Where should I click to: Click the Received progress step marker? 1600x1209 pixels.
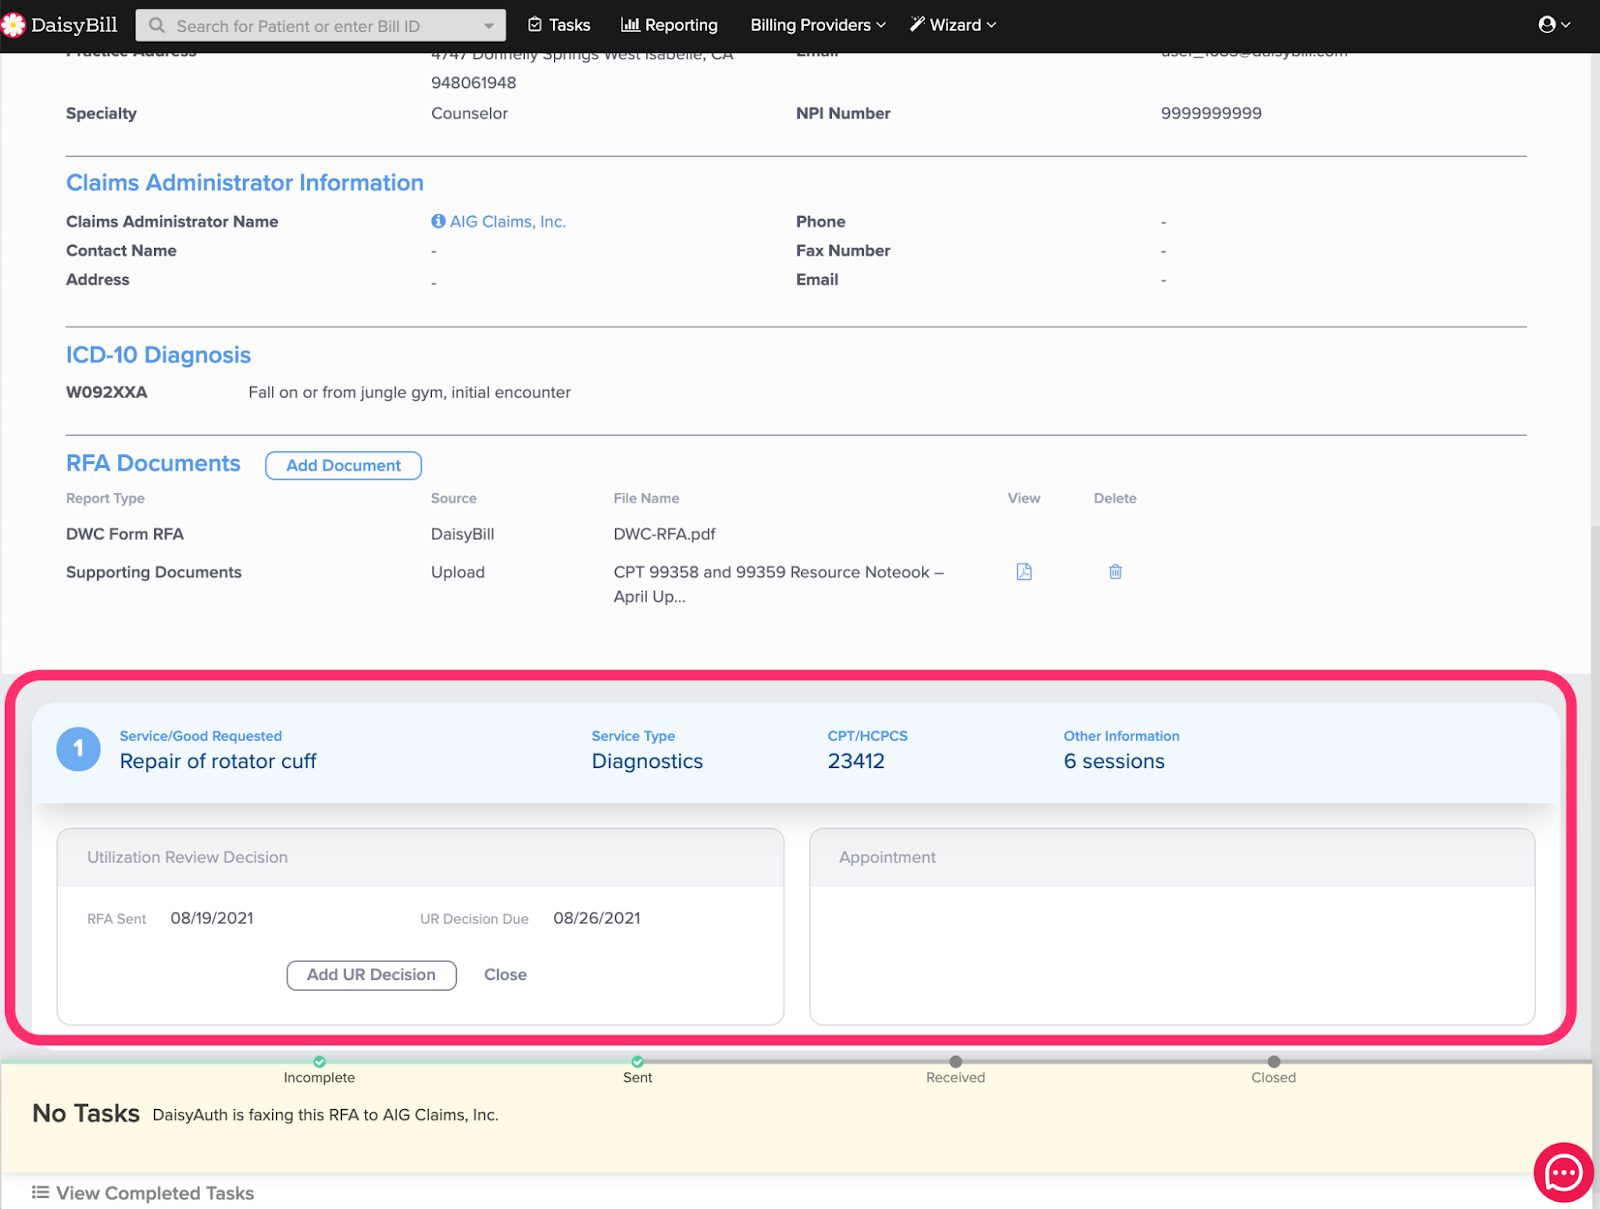point(955,1062)
